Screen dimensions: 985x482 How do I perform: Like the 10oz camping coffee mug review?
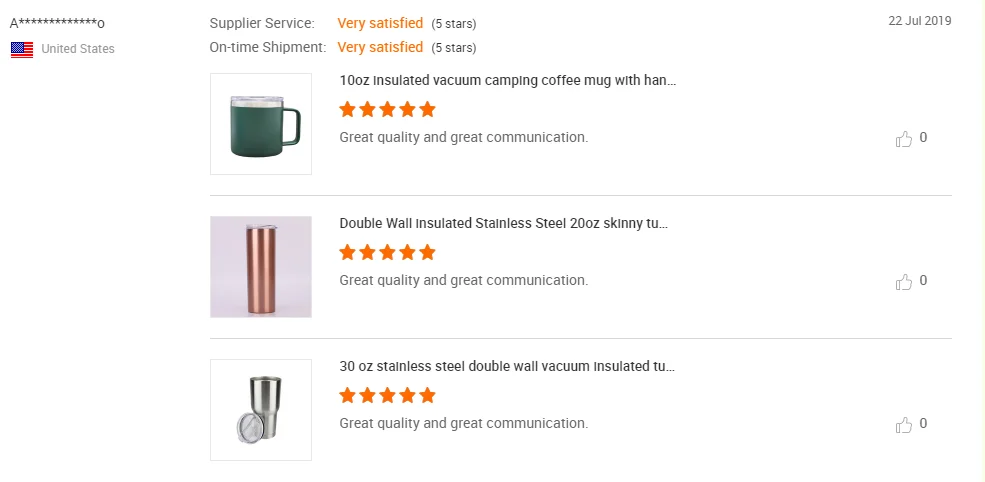903,138
